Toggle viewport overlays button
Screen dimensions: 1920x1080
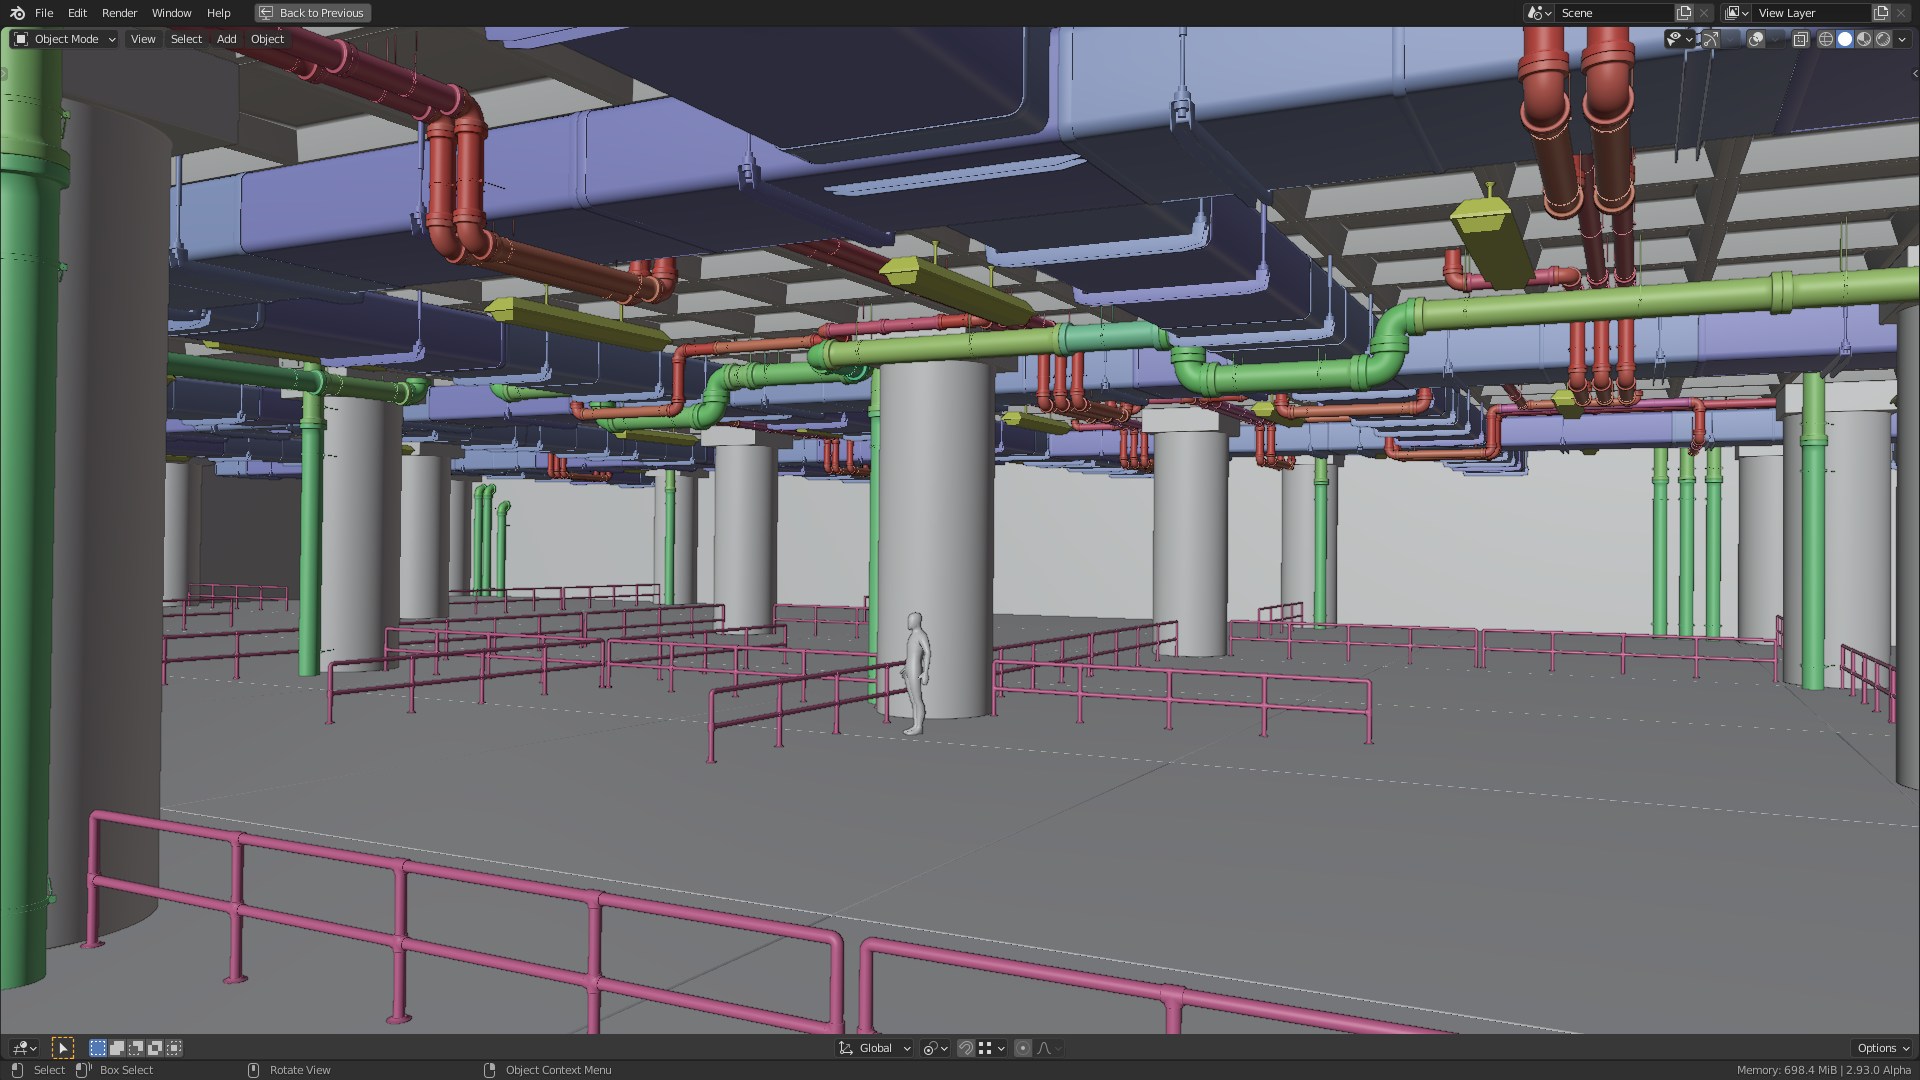(1756, 39)
